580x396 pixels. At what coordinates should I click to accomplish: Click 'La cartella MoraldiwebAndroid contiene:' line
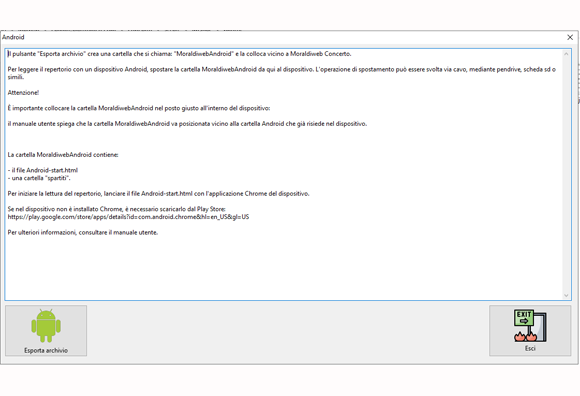tap(63, 155)
